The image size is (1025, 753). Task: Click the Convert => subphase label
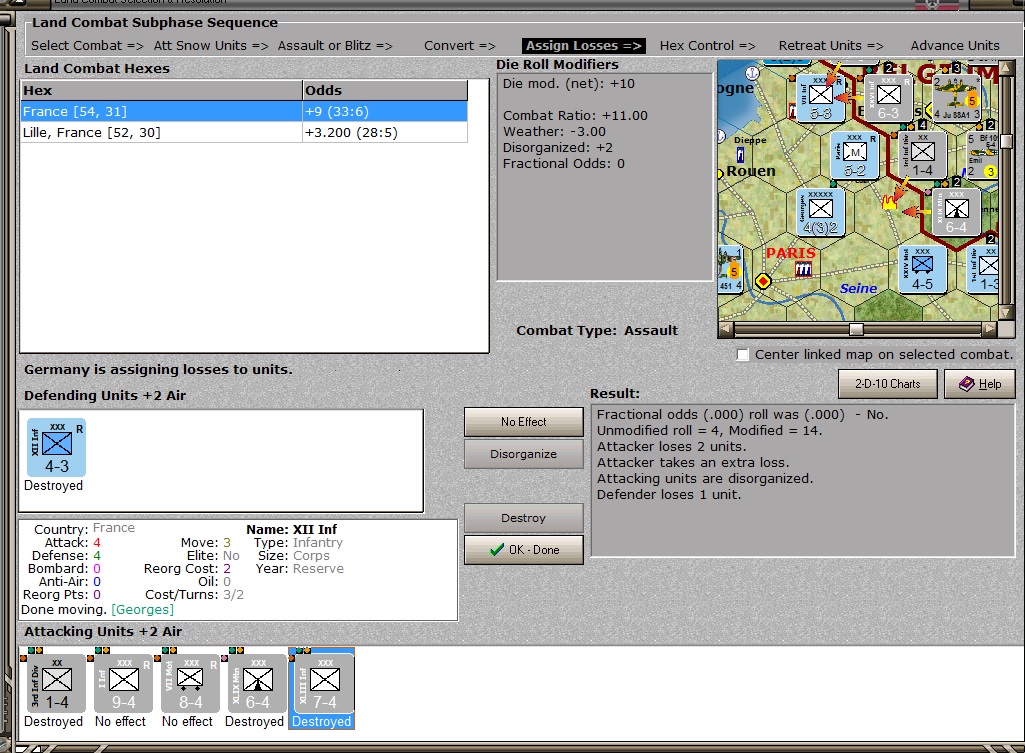click(x=460, y=46)
